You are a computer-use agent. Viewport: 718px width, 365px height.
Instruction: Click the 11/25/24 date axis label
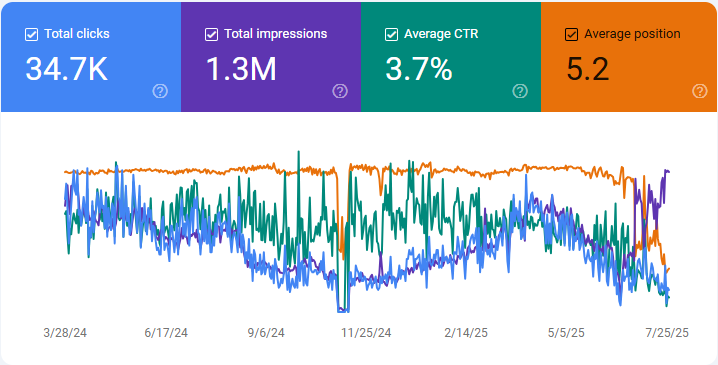[x=366, y=333]
